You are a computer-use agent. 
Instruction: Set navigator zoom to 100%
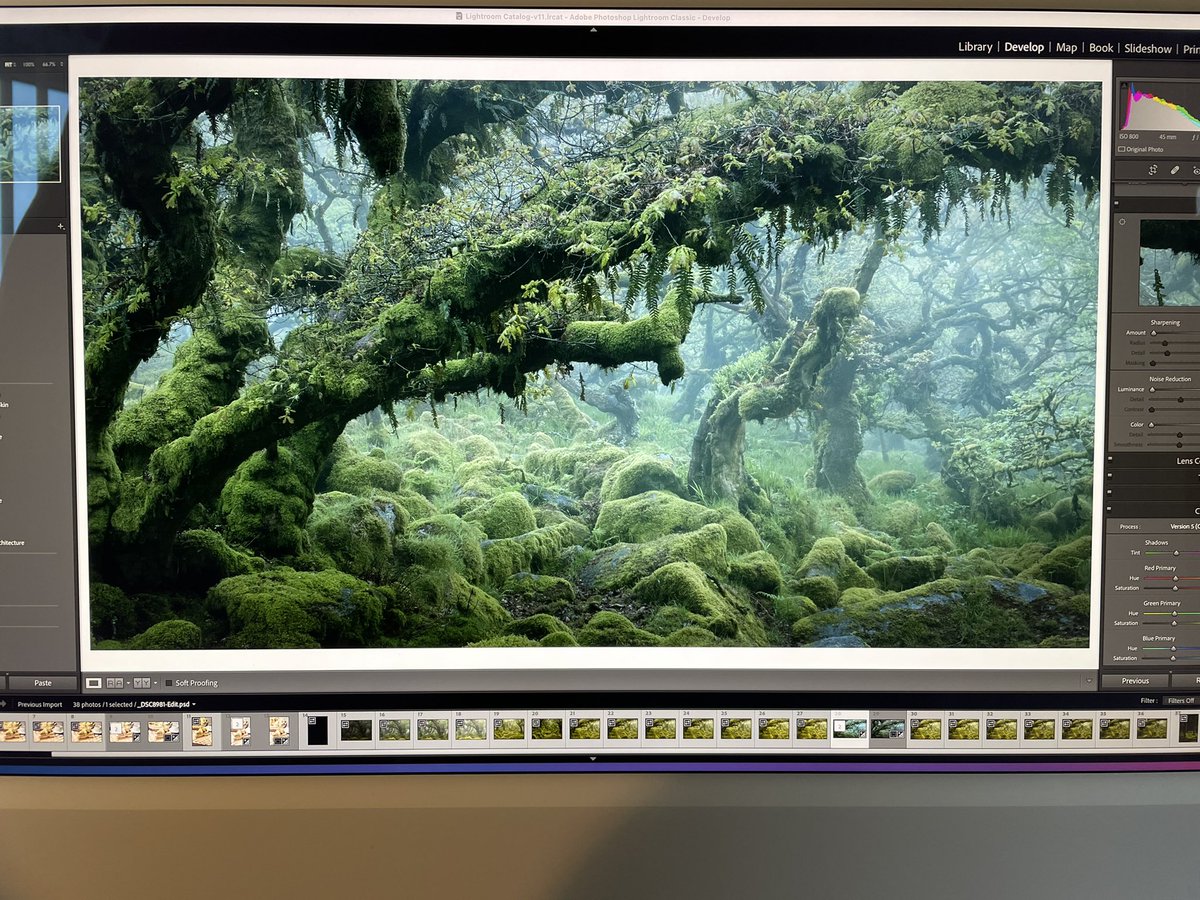click(28, 65)
